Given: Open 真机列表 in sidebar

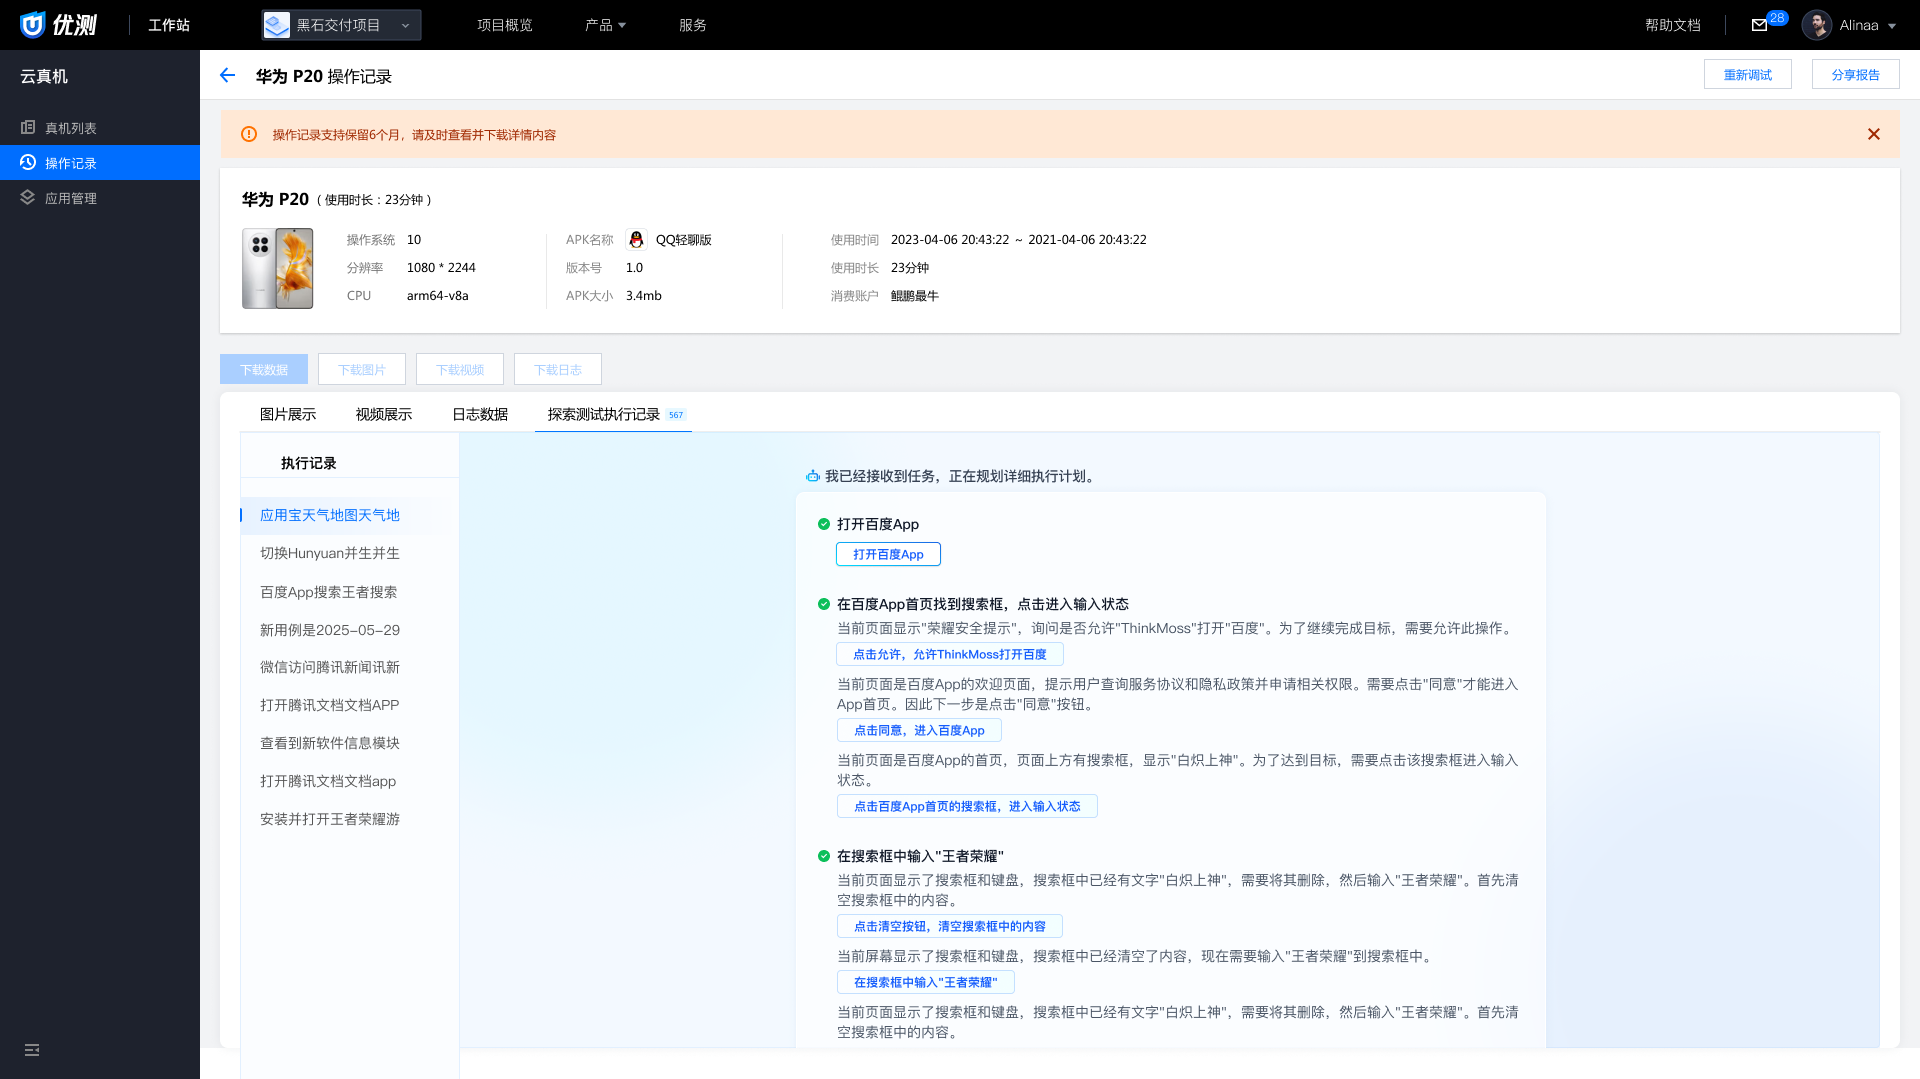Looking at the screenshot, I should (x=70, y=128).
